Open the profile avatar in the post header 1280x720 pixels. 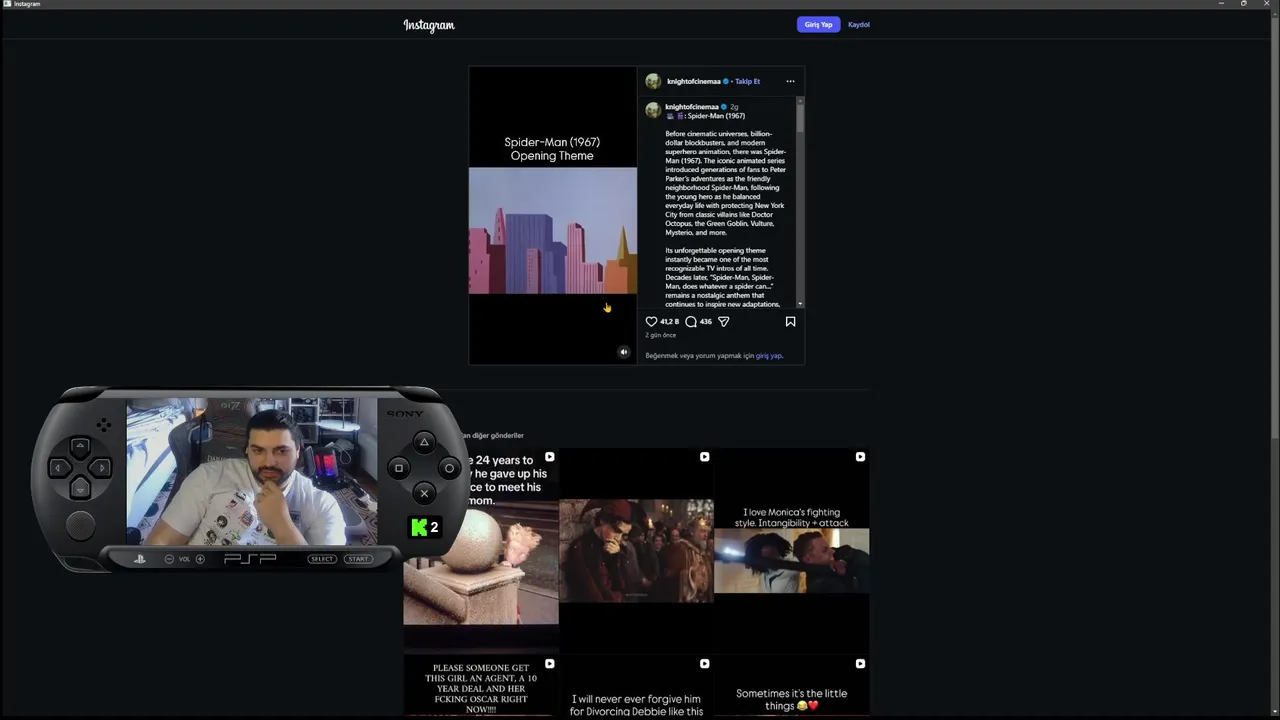pyautogui.click(x=653, y=81)
